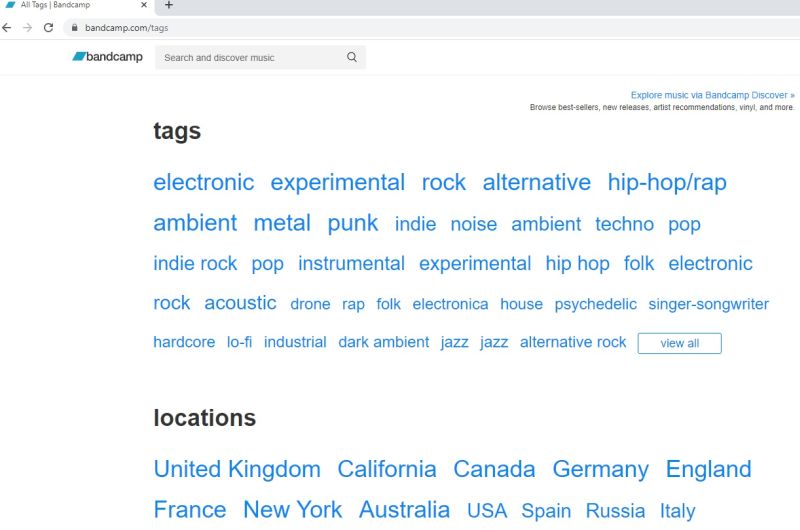Reload the page with refresh icon
The width and height of the screenshot is (800, 530).
(x=48, y=27)
